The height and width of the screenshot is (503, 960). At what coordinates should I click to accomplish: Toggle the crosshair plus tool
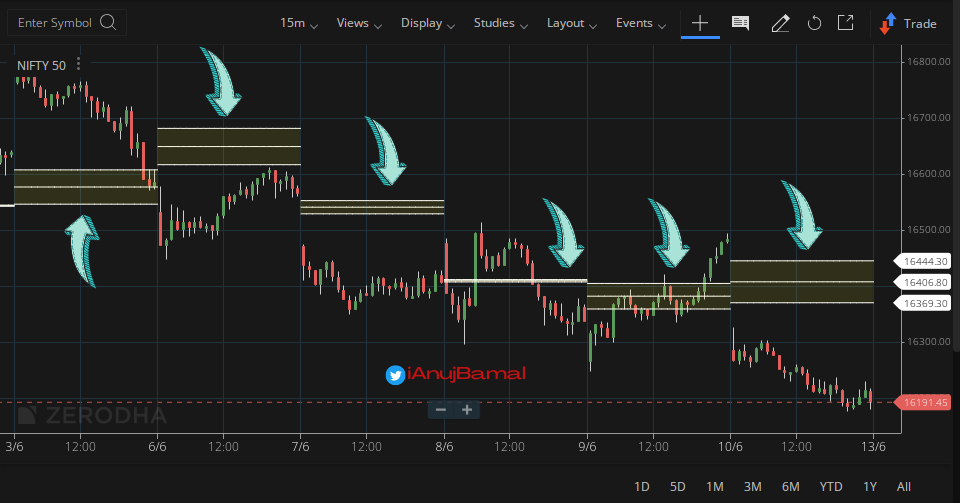700,23
